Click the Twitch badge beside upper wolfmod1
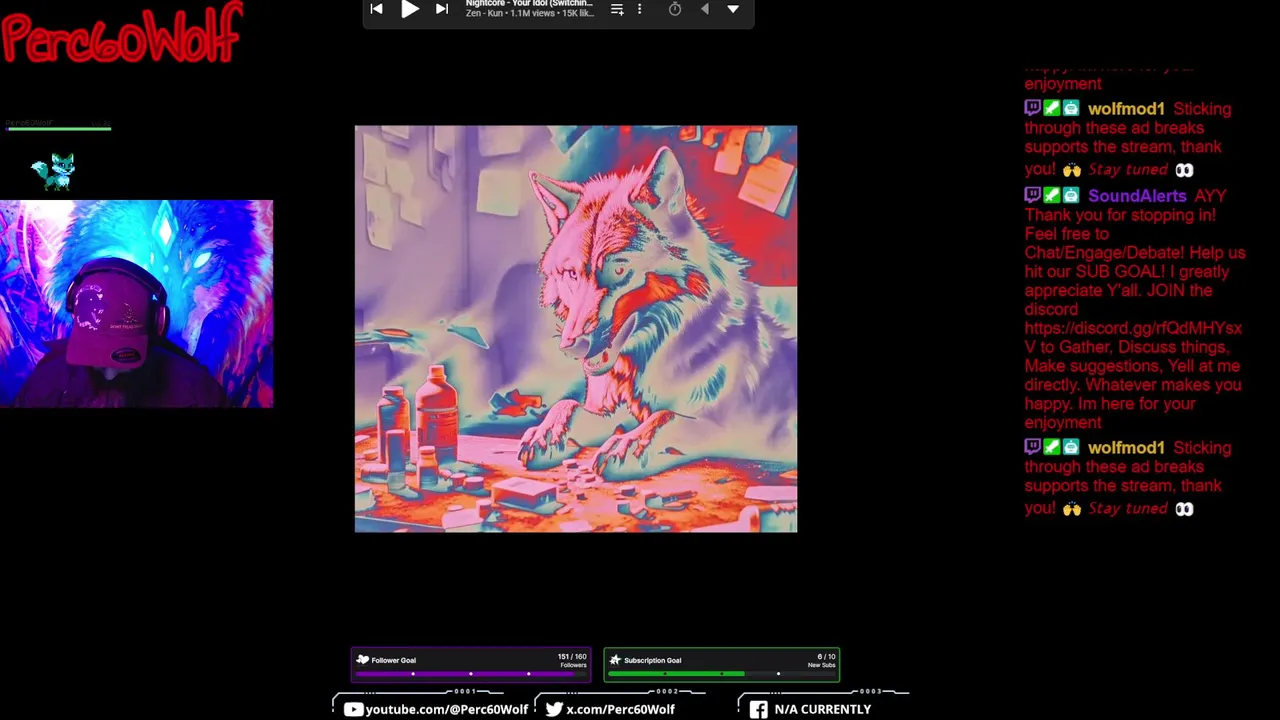 point(1033,108)
